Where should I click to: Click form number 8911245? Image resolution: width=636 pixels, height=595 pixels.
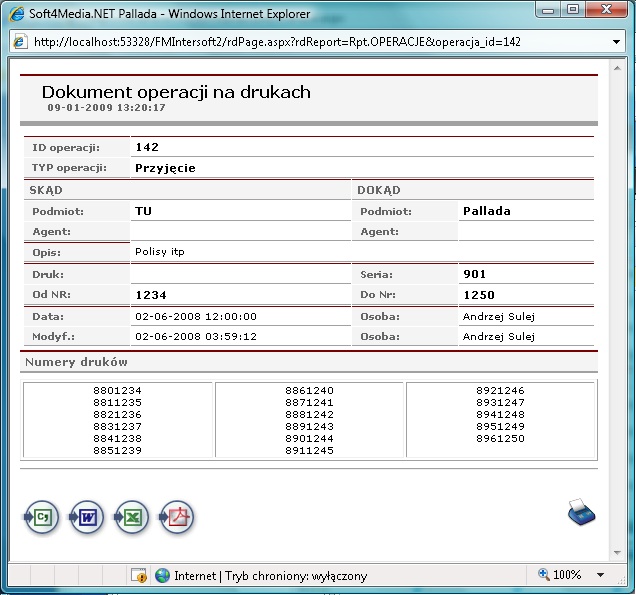click(309, 450)
